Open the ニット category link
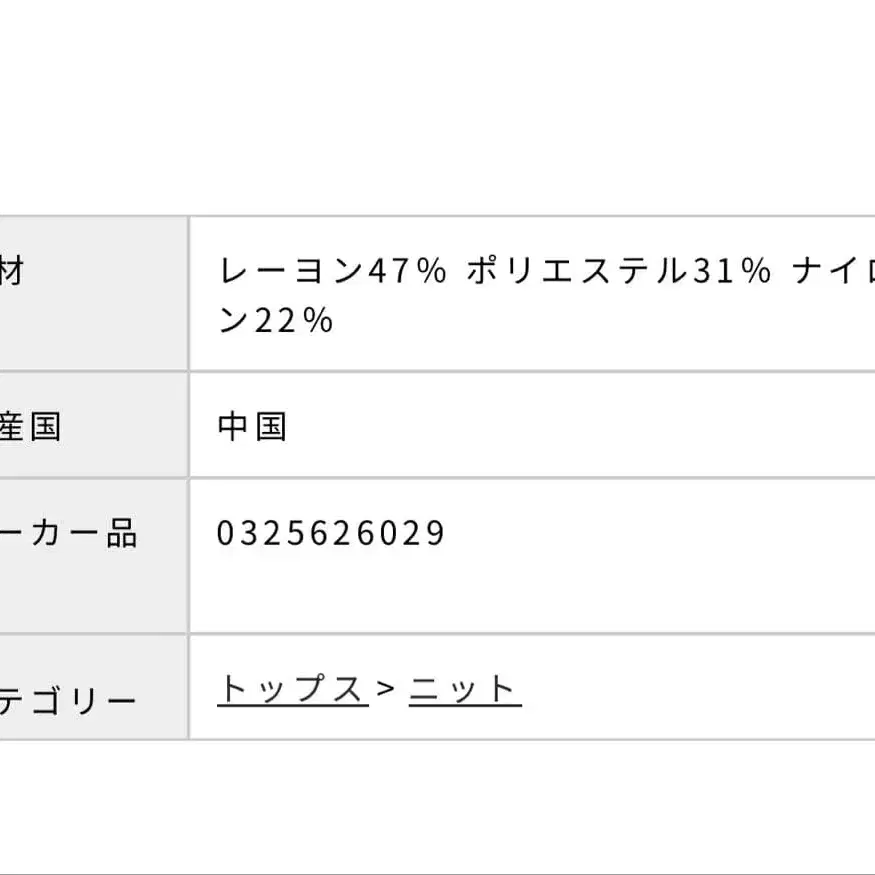Viewport: 875px width, 875px height. click(x=465, y=690)
